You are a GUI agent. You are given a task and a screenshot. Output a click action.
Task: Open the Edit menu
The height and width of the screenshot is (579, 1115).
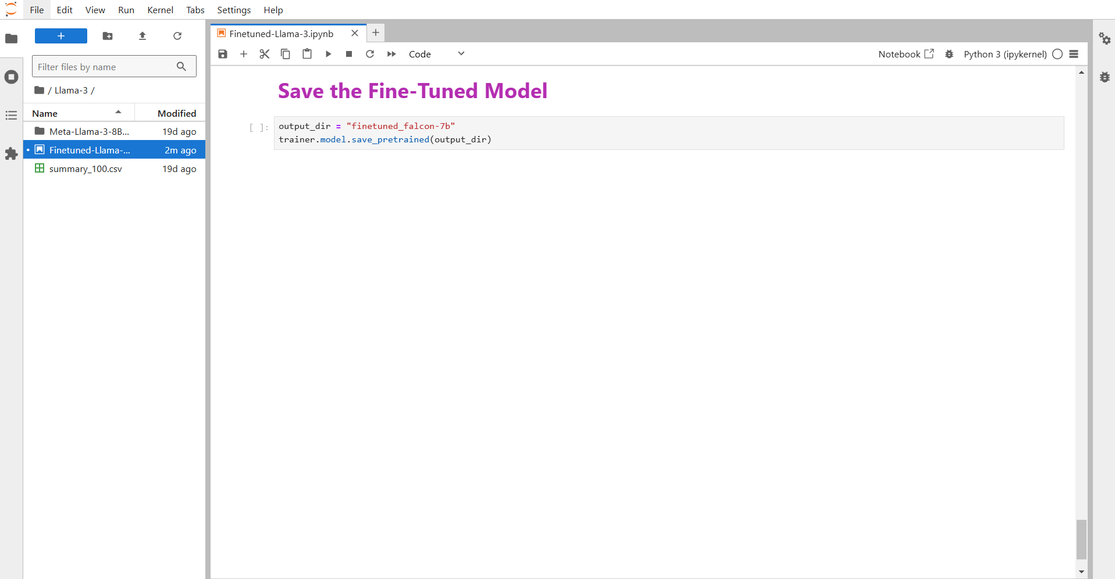(65, 10)
